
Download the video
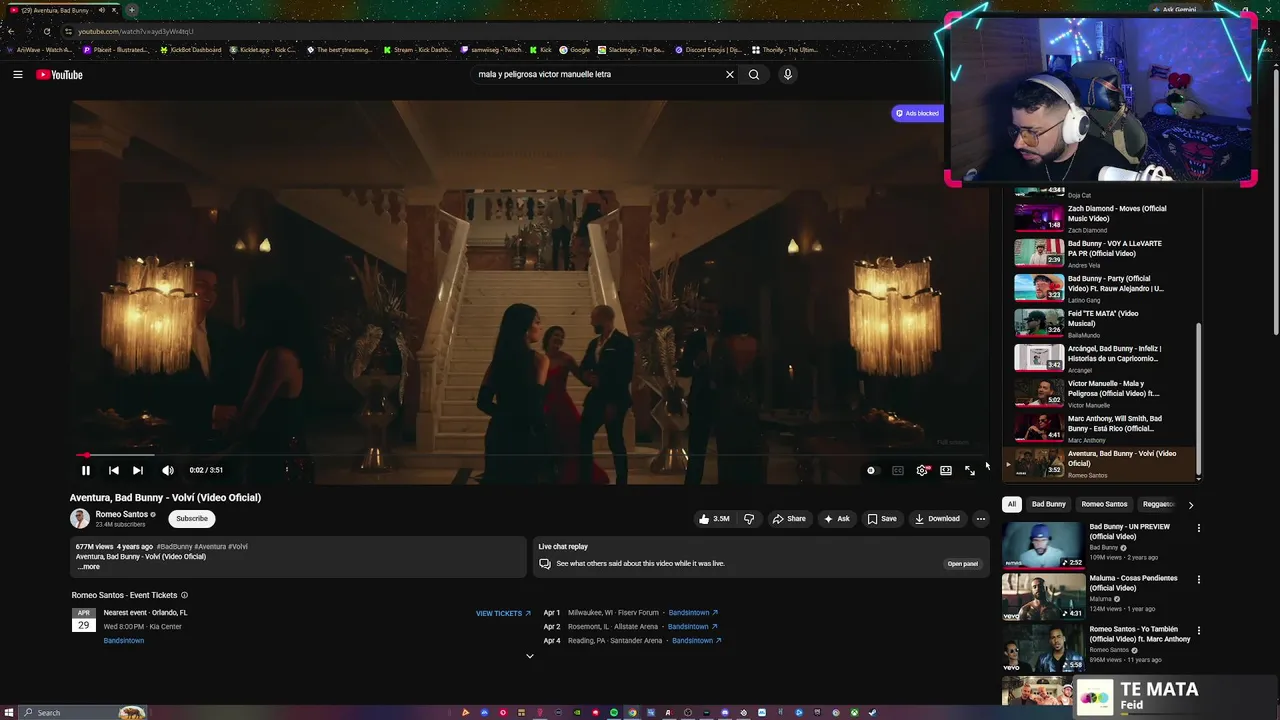click(x=937, y=519)
